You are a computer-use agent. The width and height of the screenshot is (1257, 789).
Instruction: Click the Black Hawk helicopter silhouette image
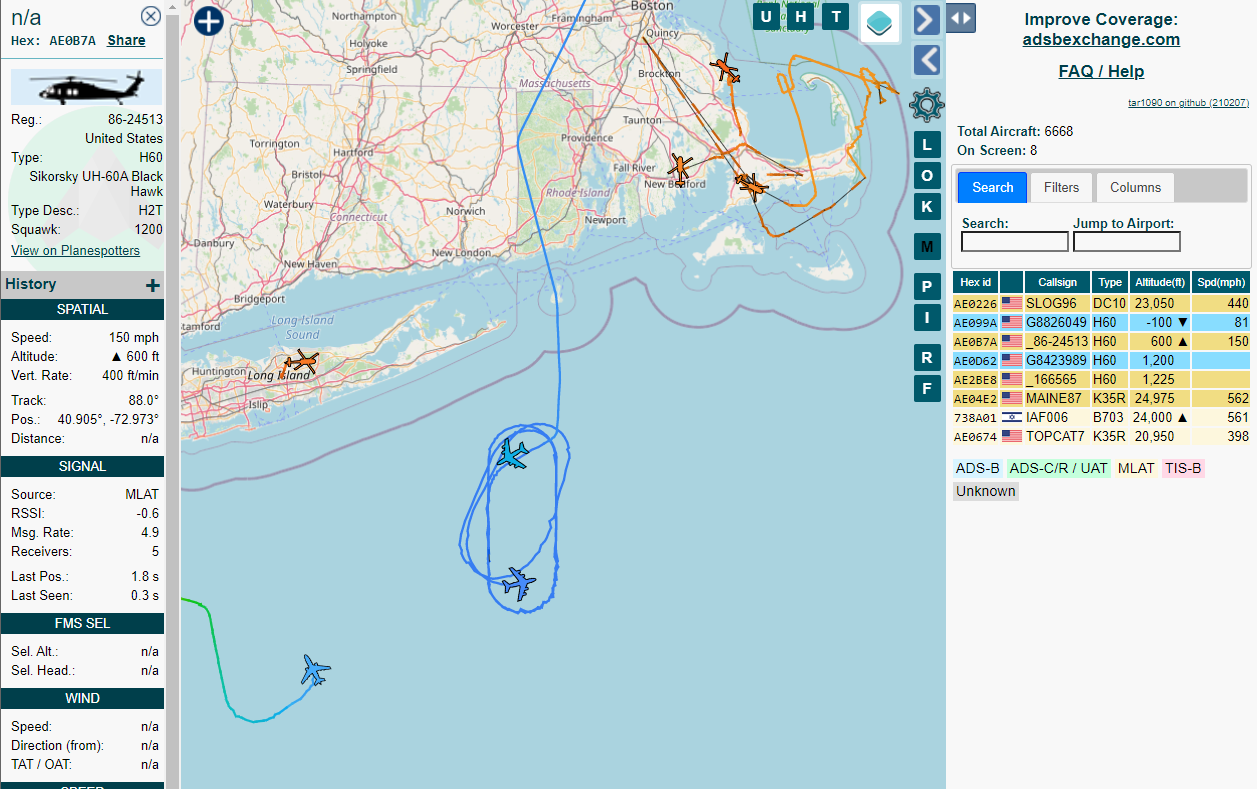(86, 87)
